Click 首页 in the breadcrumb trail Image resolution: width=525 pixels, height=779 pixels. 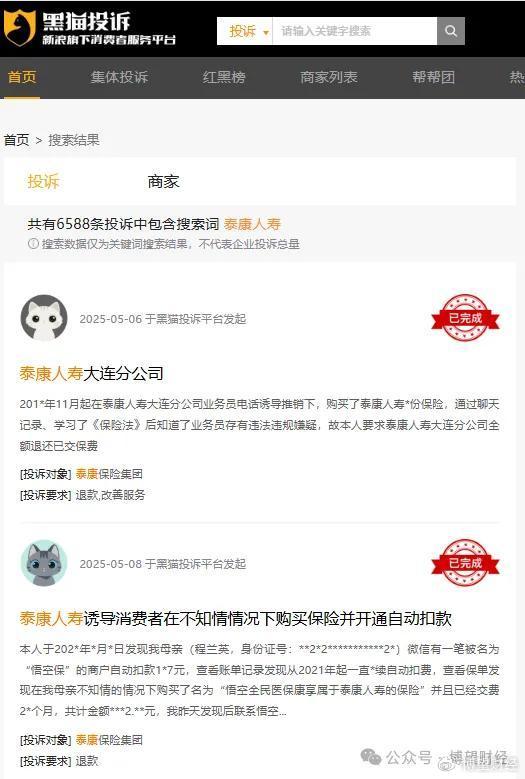[16, 140]
